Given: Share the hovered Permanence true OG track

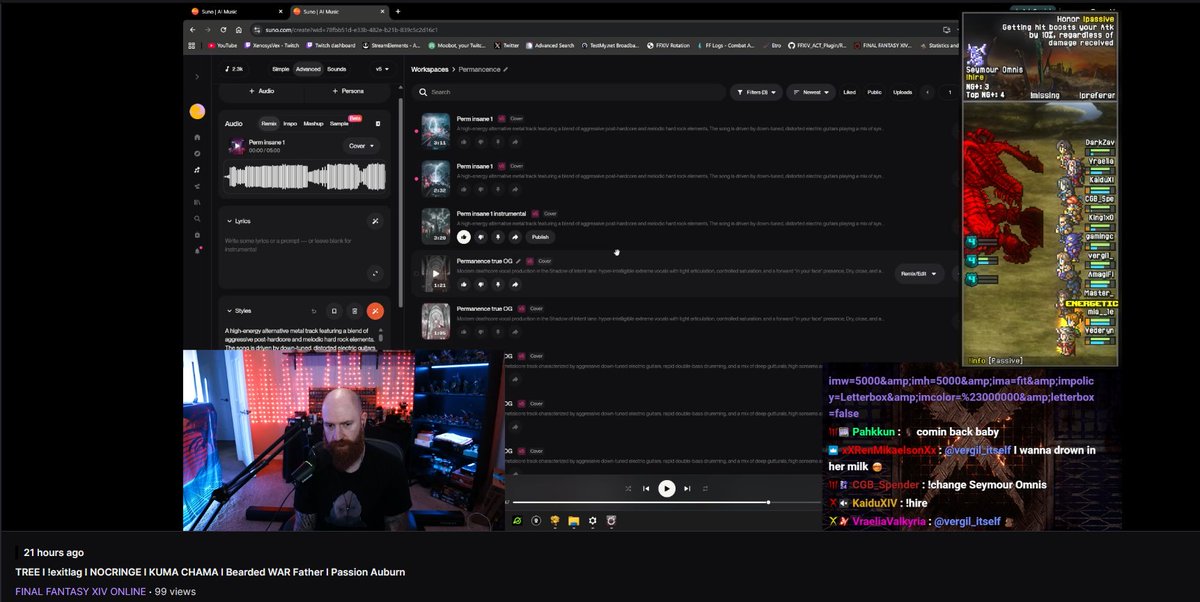Looking at the screenshot, I should [x=515, y=284].
